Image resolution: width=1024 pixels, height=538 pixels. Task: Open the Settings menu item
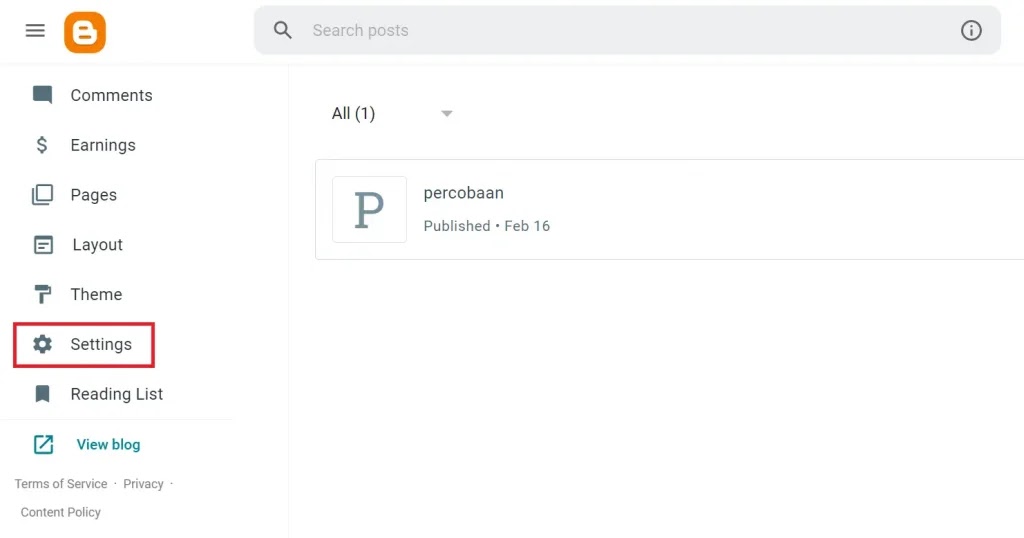click(84, 344)
